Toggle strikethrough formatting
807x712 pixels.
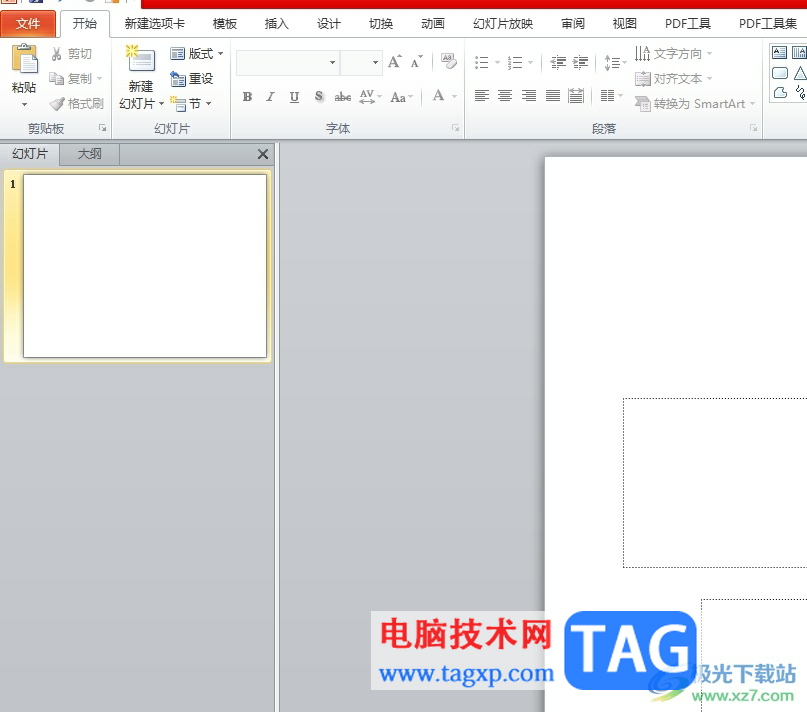343,96
